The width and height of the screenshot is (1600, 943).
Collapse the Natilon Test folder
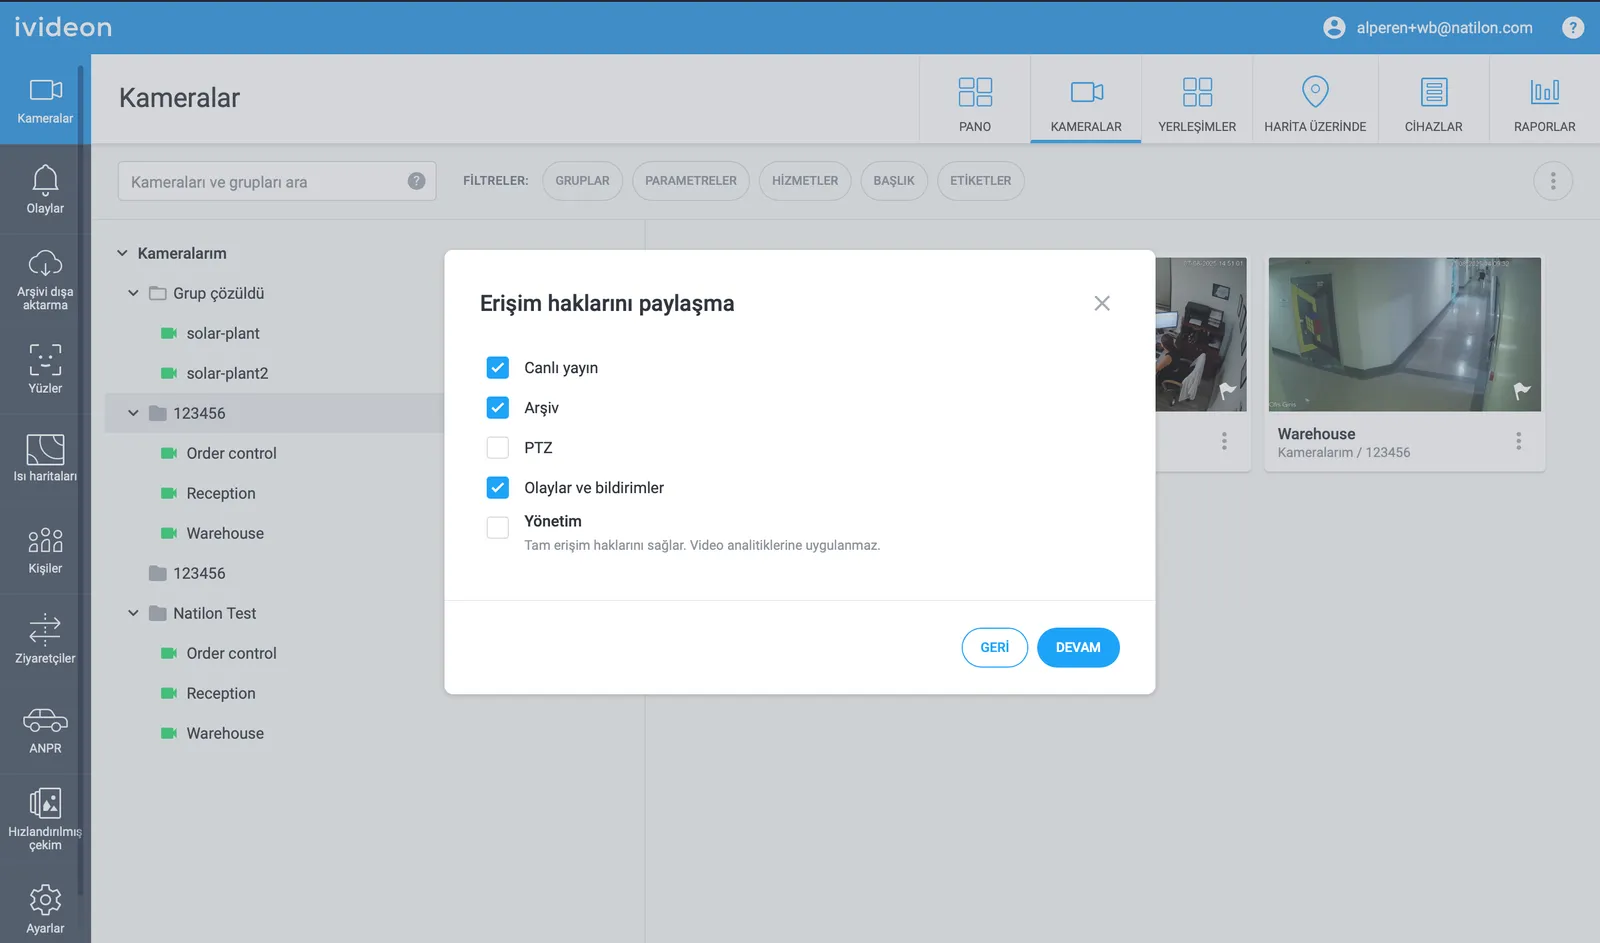(x=133, y=614)
